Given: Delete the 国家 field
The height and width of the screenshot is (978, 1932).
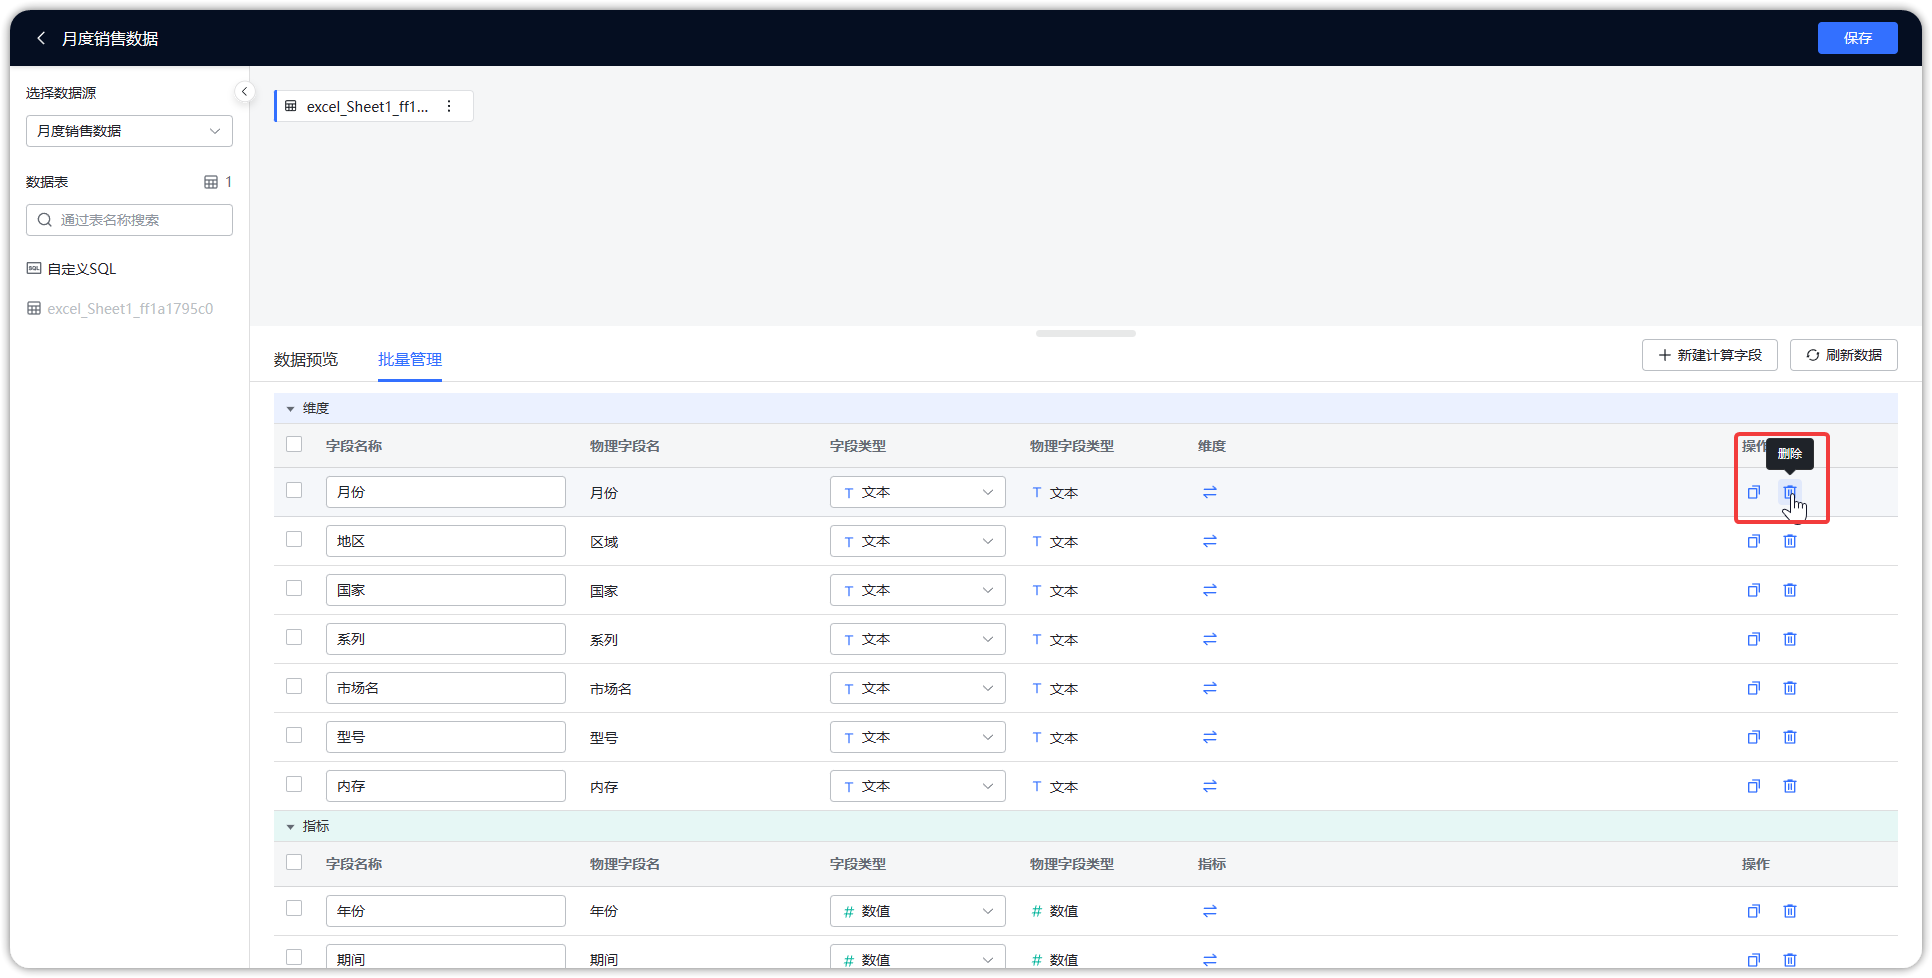Looking at the screenshot, I should coord(1790,590).
